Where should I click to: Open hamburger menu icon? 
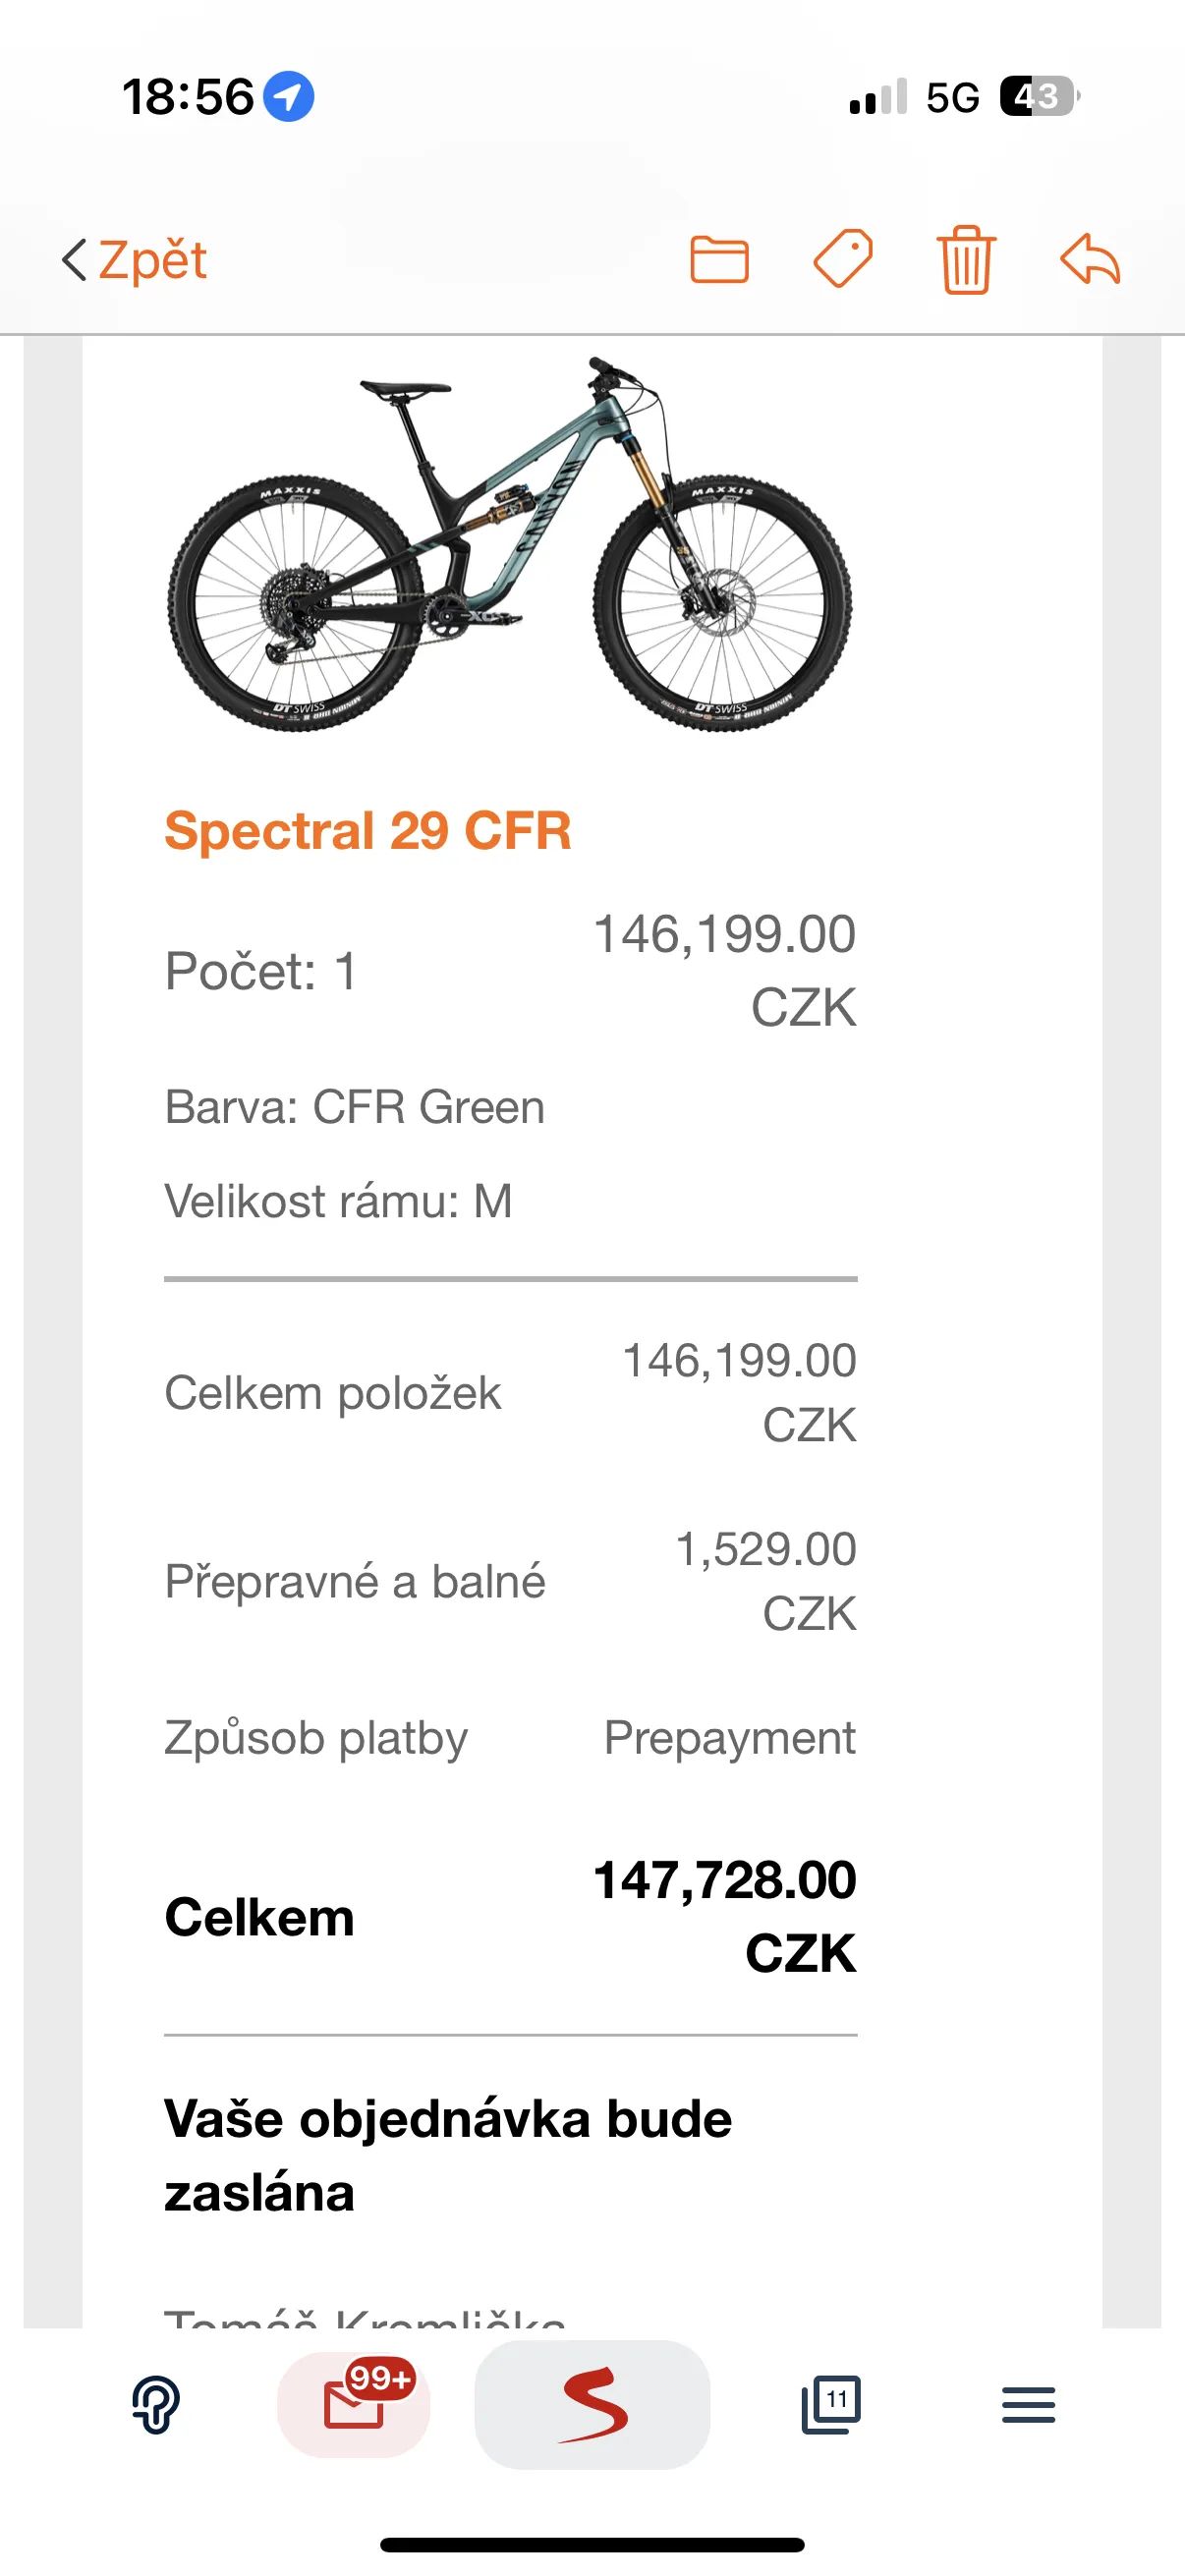click(x=1028, y=2406)
